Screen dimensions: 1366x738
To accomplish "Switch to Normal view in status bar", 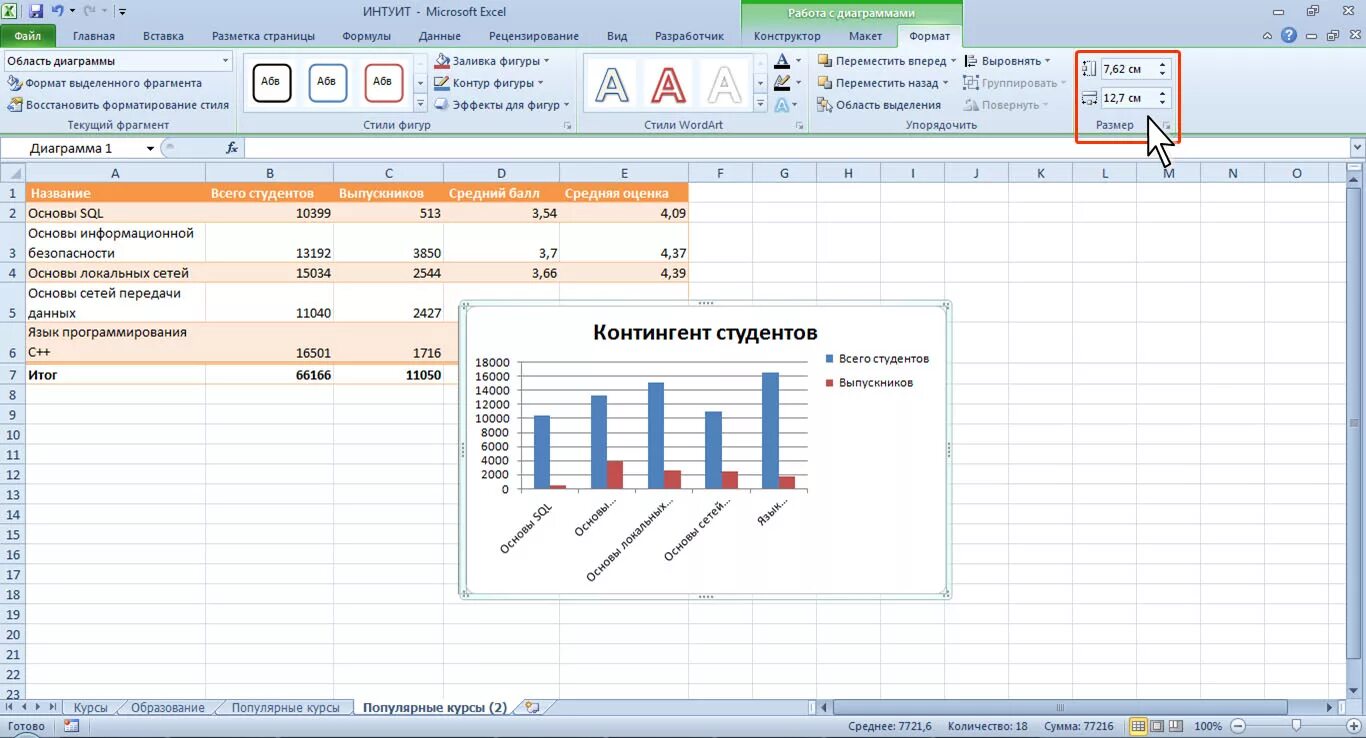I will (x=1137, y=726).
